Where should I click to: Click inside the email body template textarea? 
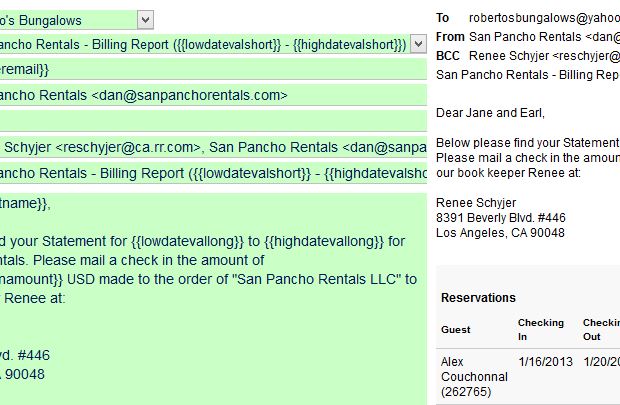212,290
